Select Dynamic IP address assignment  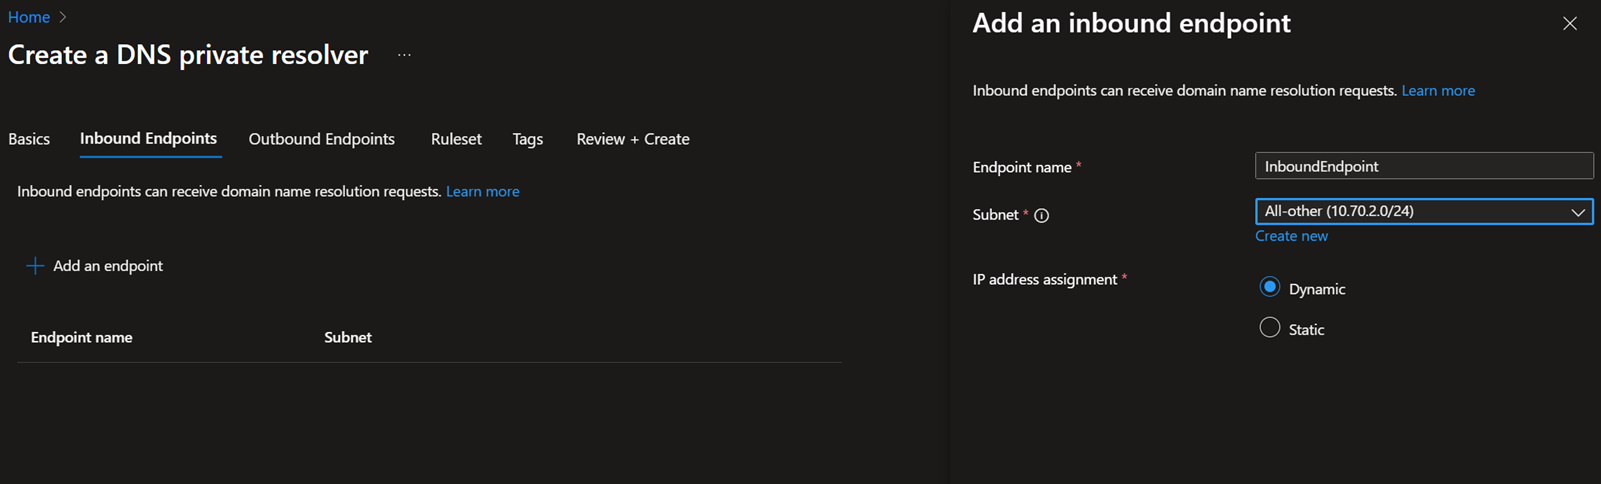point(1269,288)
